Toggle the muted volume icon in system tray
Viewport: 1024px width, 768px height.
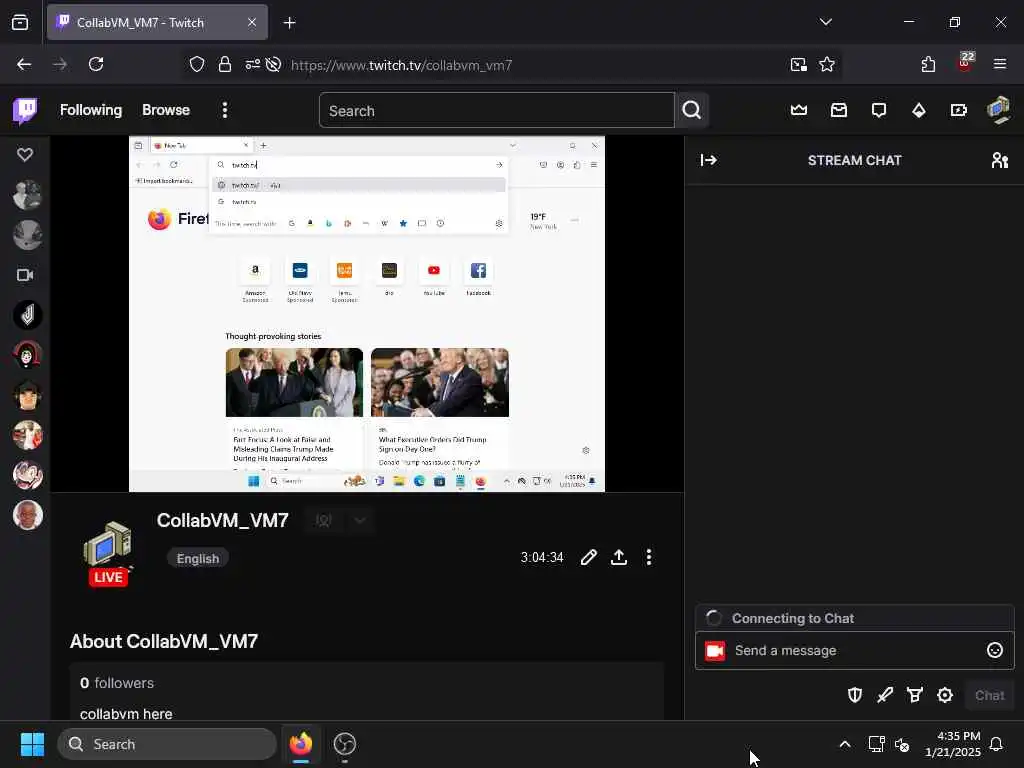(902, 744)
